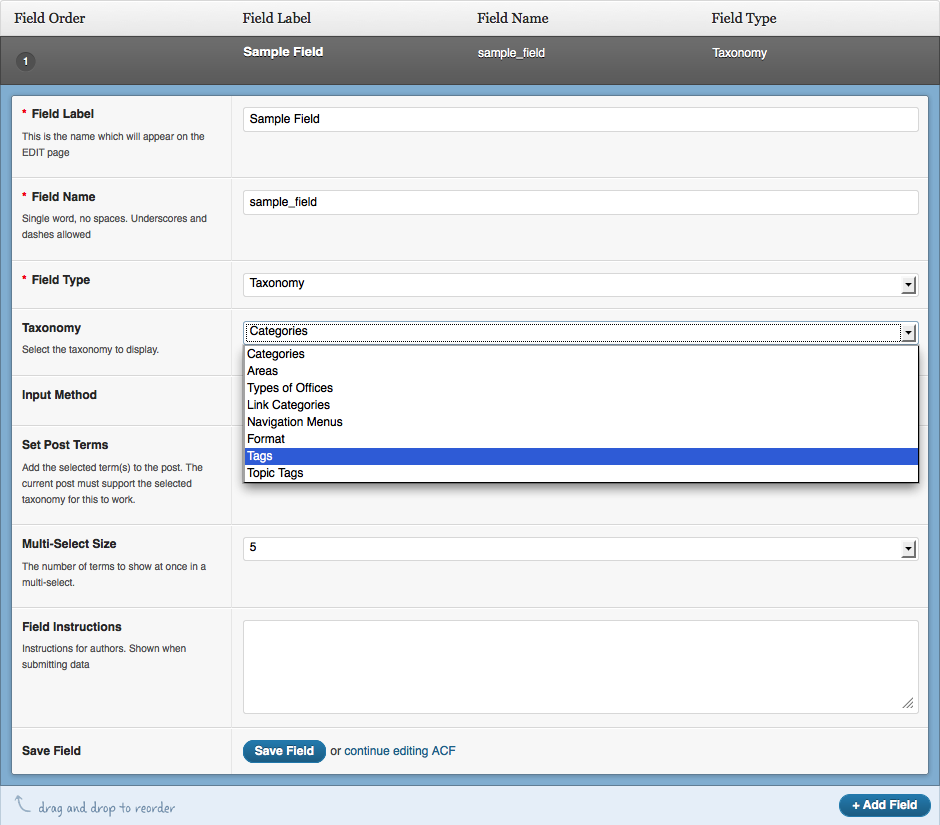The height and width of the screenshot is (825, 940).
Task: Pick Format from the taxonomy list
Action: (x=580, y=439)
